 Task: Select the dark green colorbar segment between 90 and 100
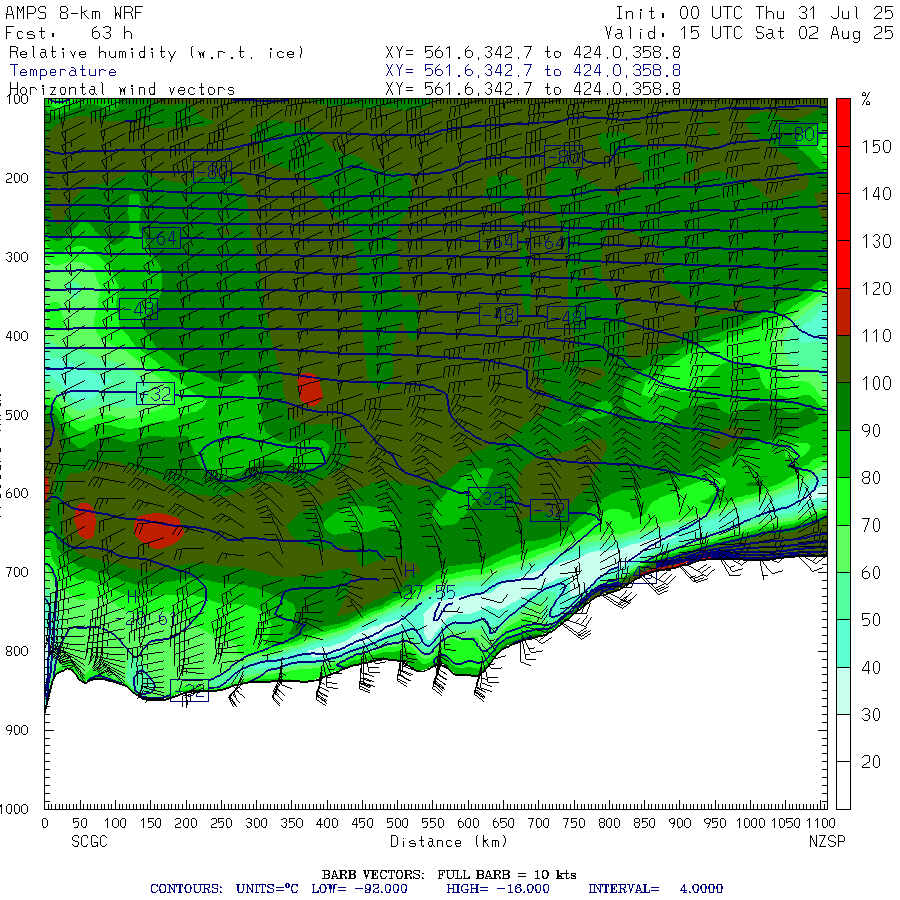(x=843, y=406)
